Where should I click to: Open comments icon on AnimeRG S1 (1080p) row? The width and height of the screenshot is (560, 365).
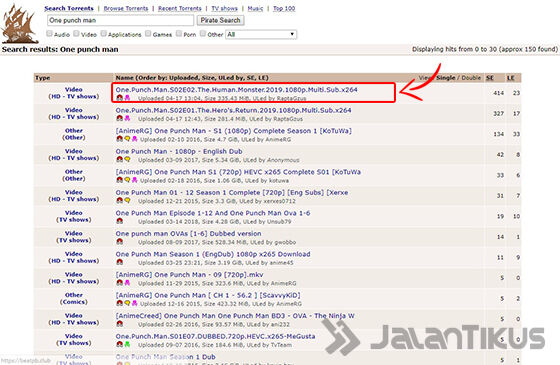pyautogui.click(x=127, y=139)
